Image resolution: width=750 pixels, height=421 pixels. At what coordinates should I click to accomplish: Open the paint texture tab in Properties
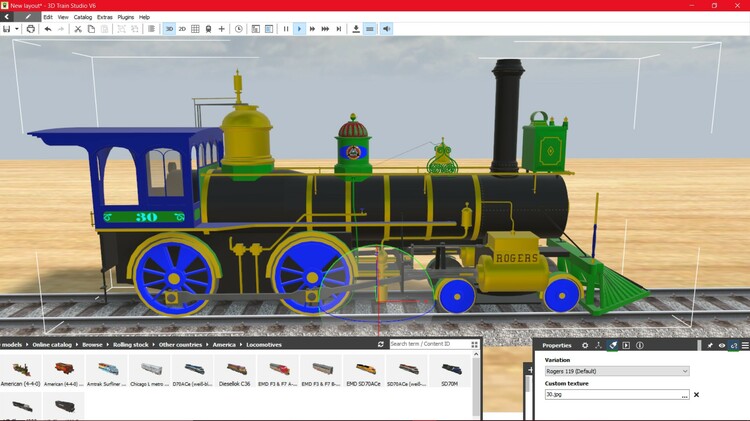(x=612, y=345)
